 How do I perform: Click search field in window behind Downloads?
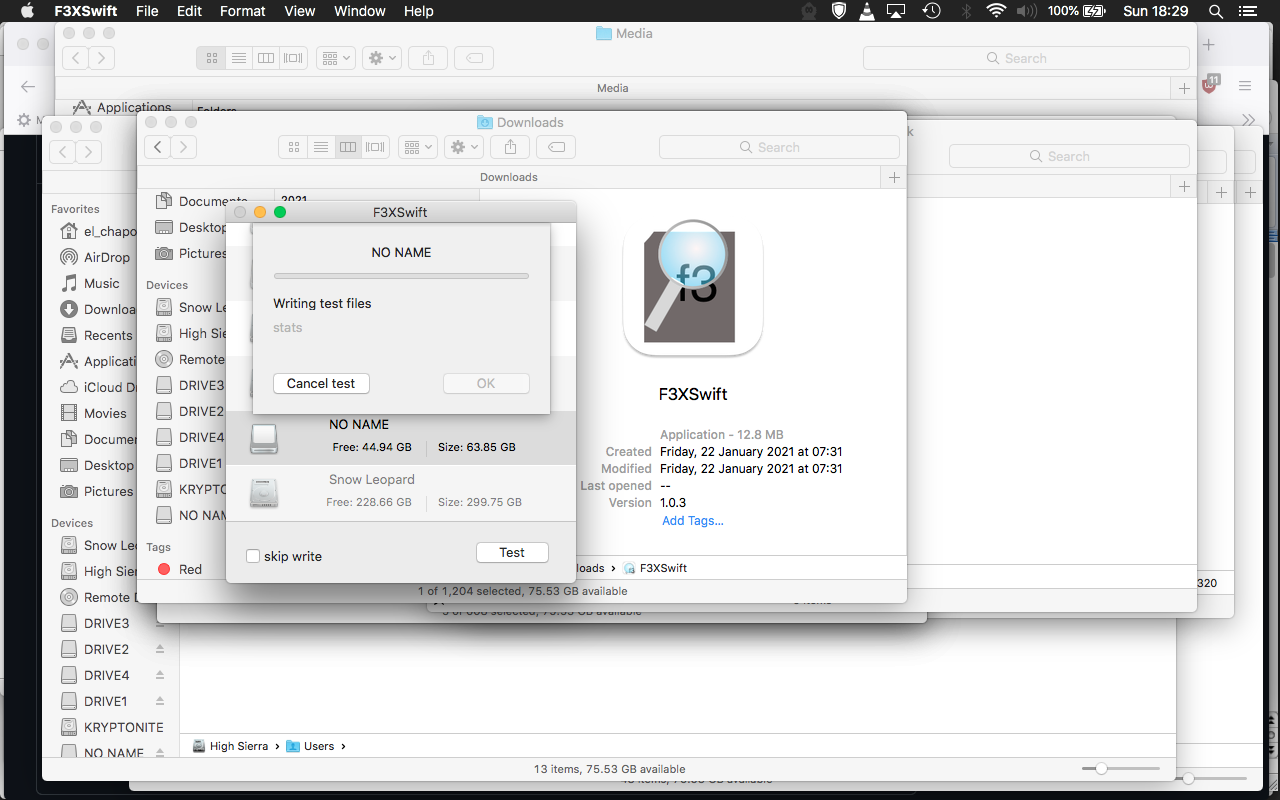[1069, 156]
